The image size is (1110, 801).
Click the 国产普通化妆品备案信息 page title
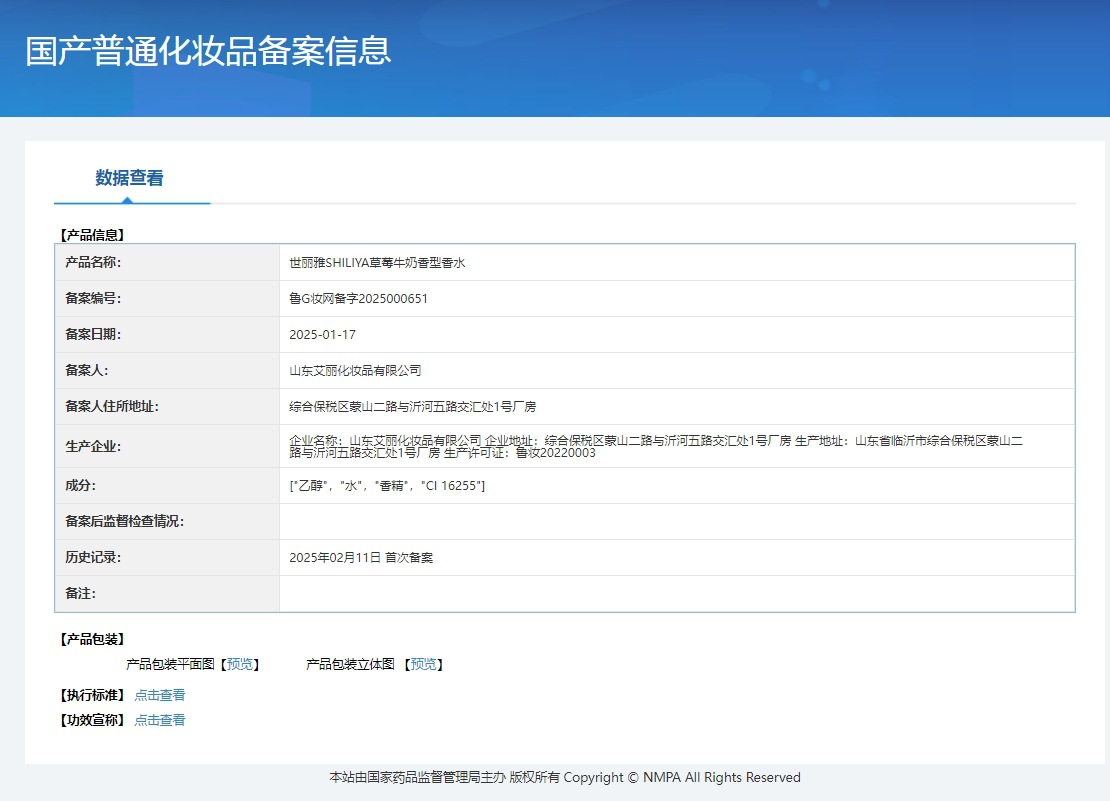click(208, 52)
